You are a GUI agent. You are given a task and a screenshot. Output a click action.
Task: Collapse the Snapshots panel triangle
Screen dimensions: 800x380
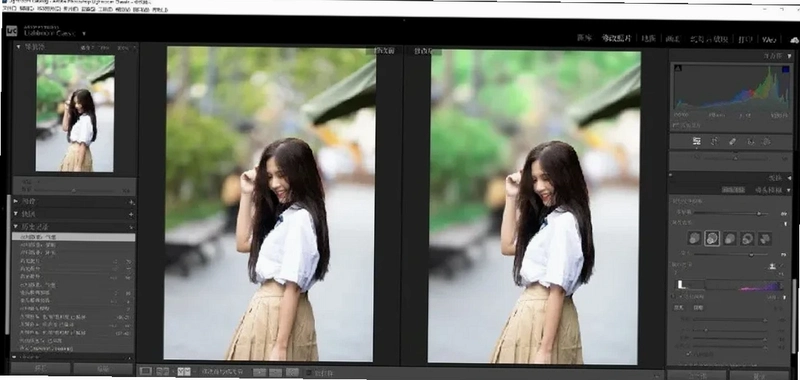[x=16, y=214]
